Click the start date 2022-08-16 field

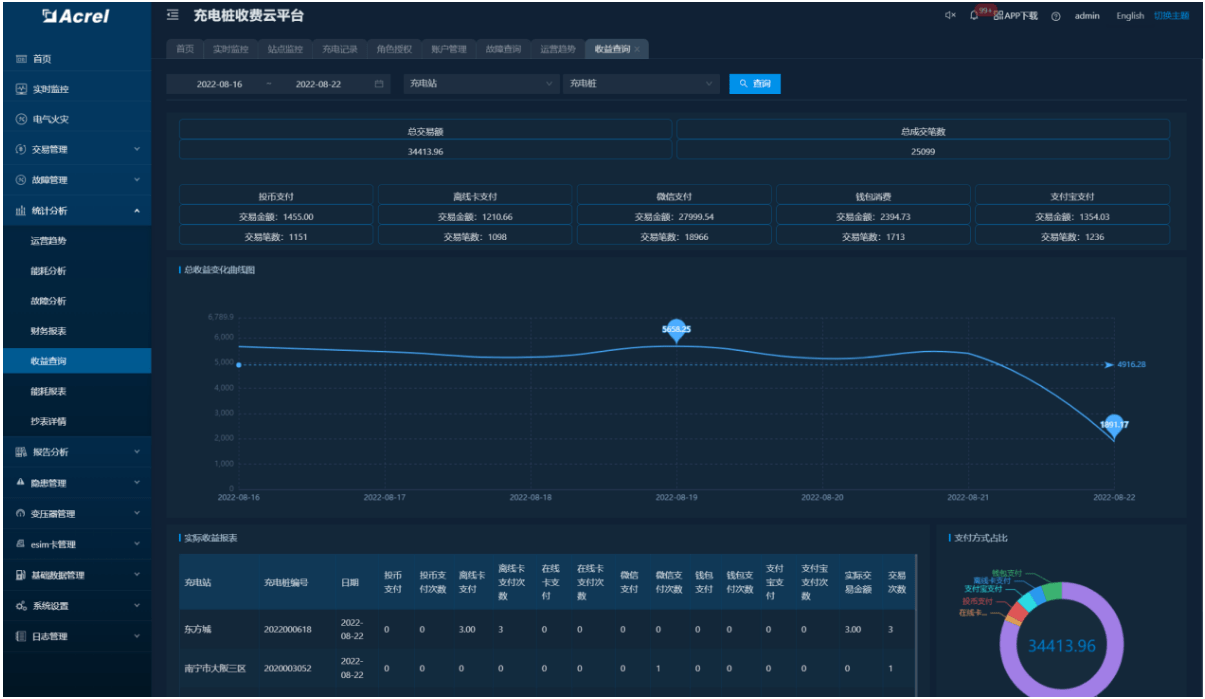[x=220, y=84]
